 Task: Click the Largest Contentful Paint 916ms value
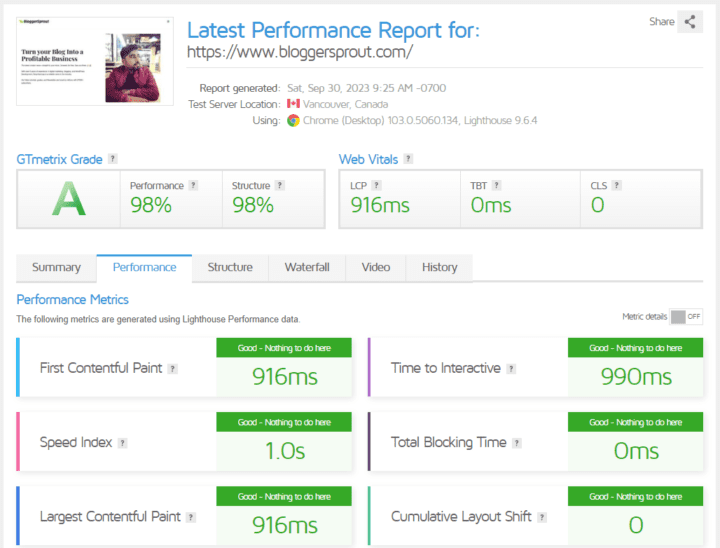[285, 525]
